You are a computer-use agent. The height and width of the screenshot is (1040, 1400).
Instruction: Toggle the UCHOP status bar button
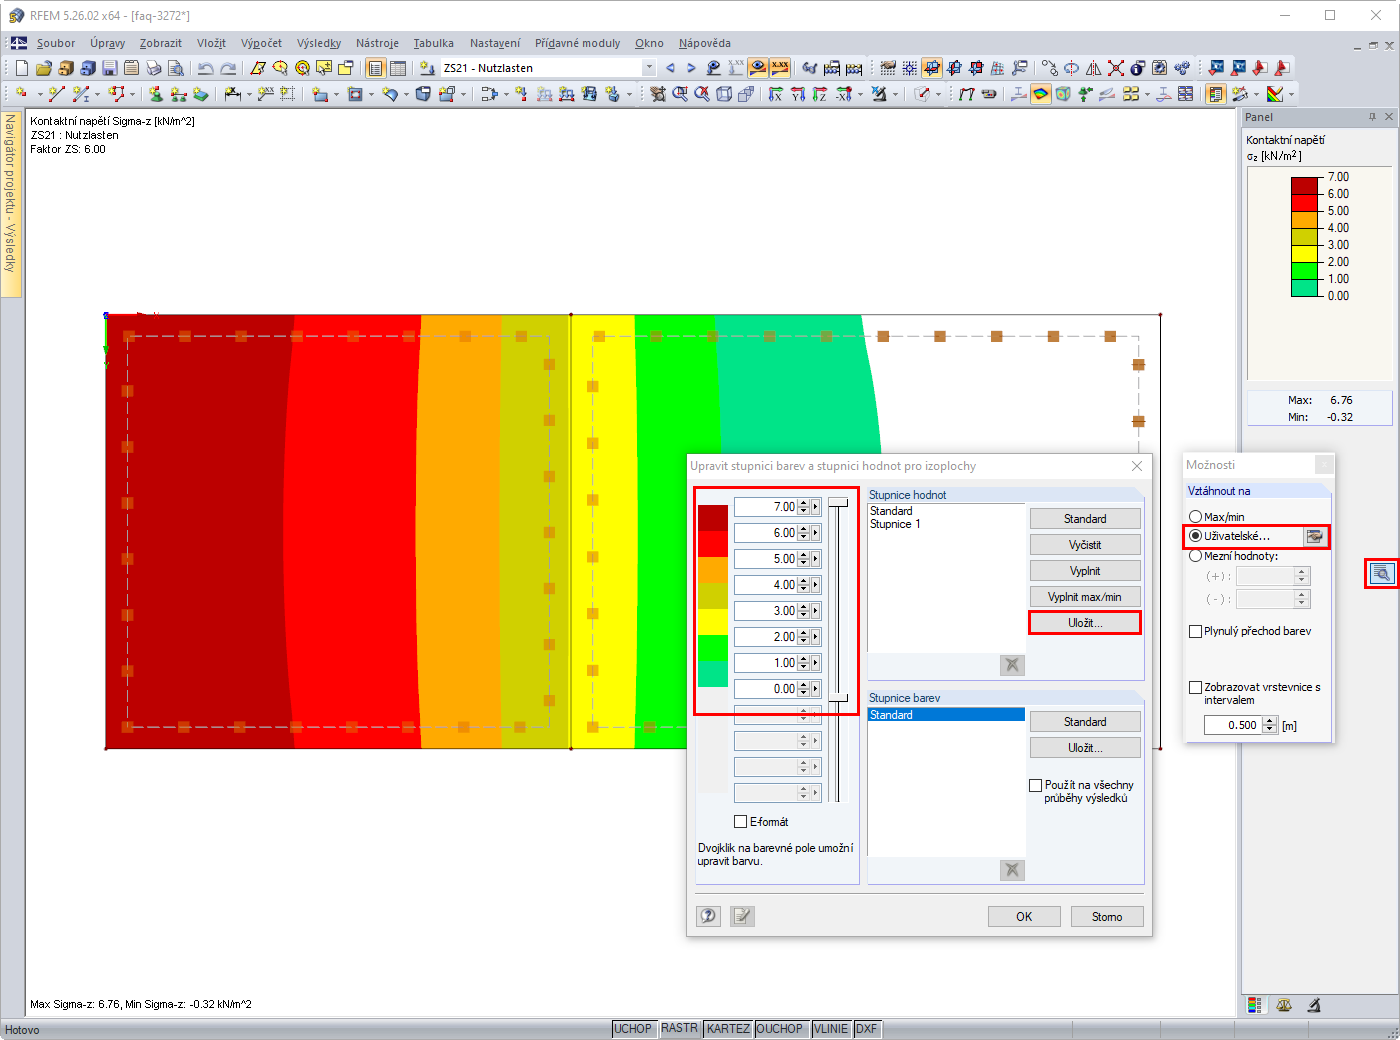pos(633,1029)
